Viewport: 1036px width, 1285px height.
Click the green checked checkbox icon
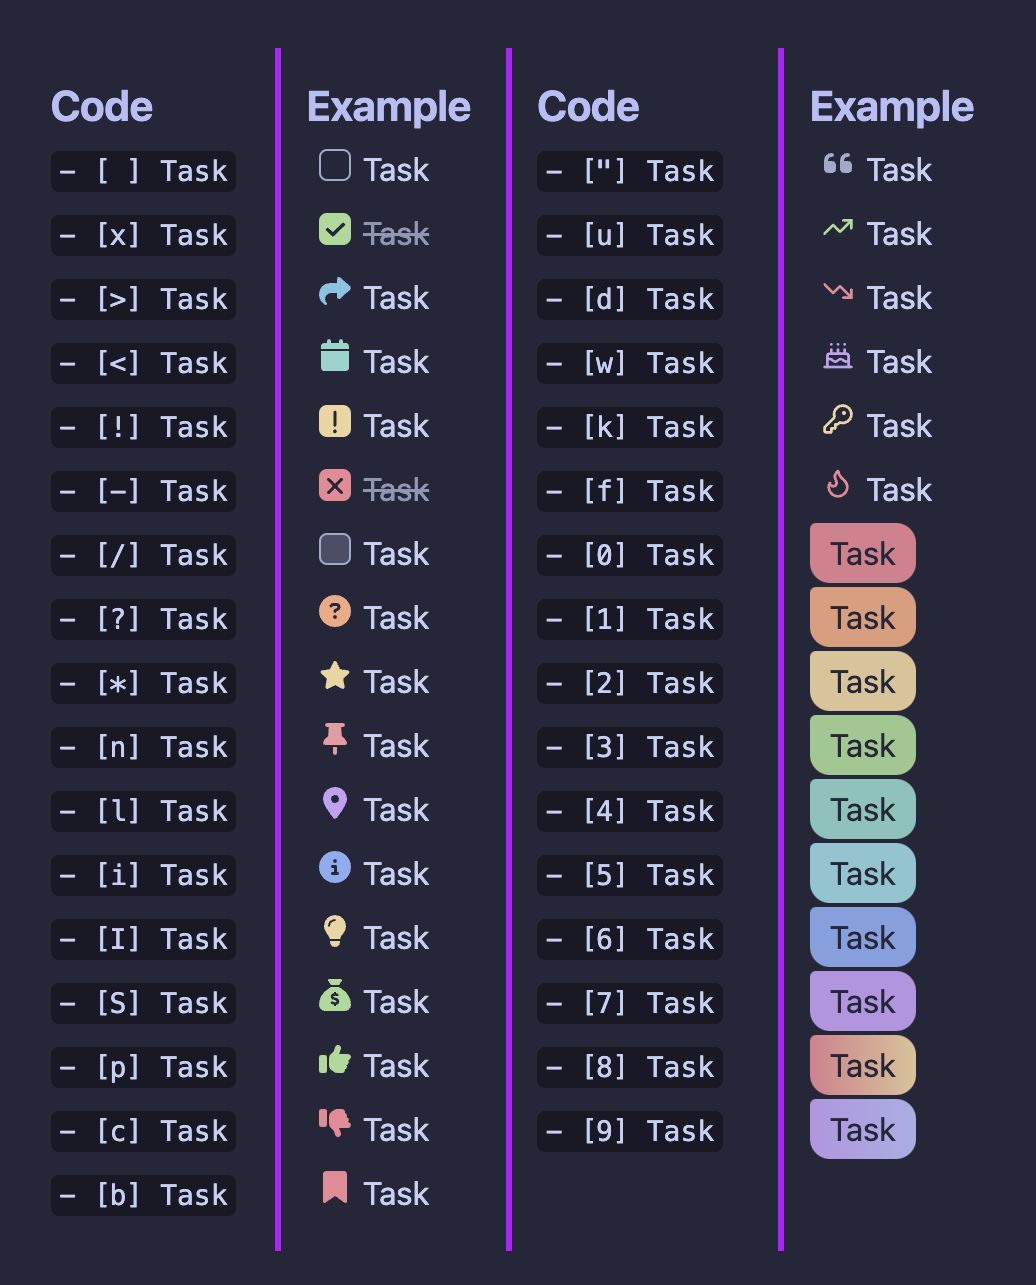pyautogui.click(x=335, y=230)
